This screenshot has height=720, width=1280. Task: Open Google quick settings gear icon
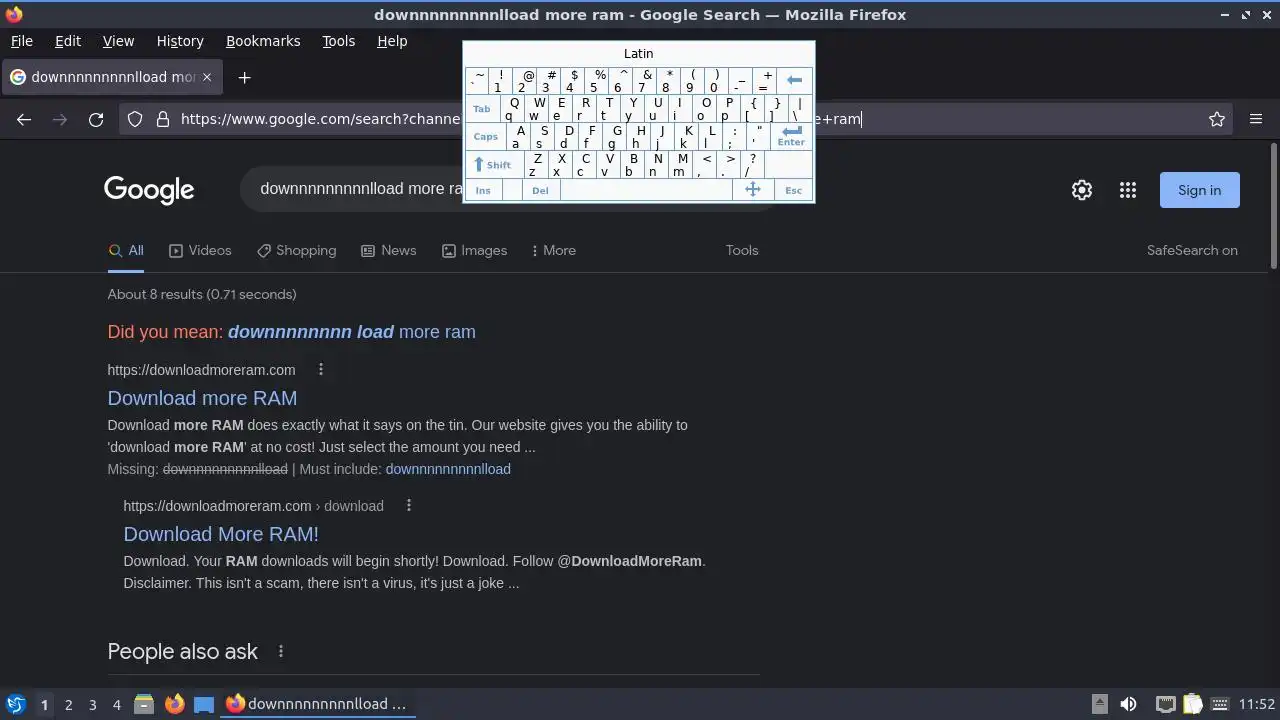pos(1082,190)
